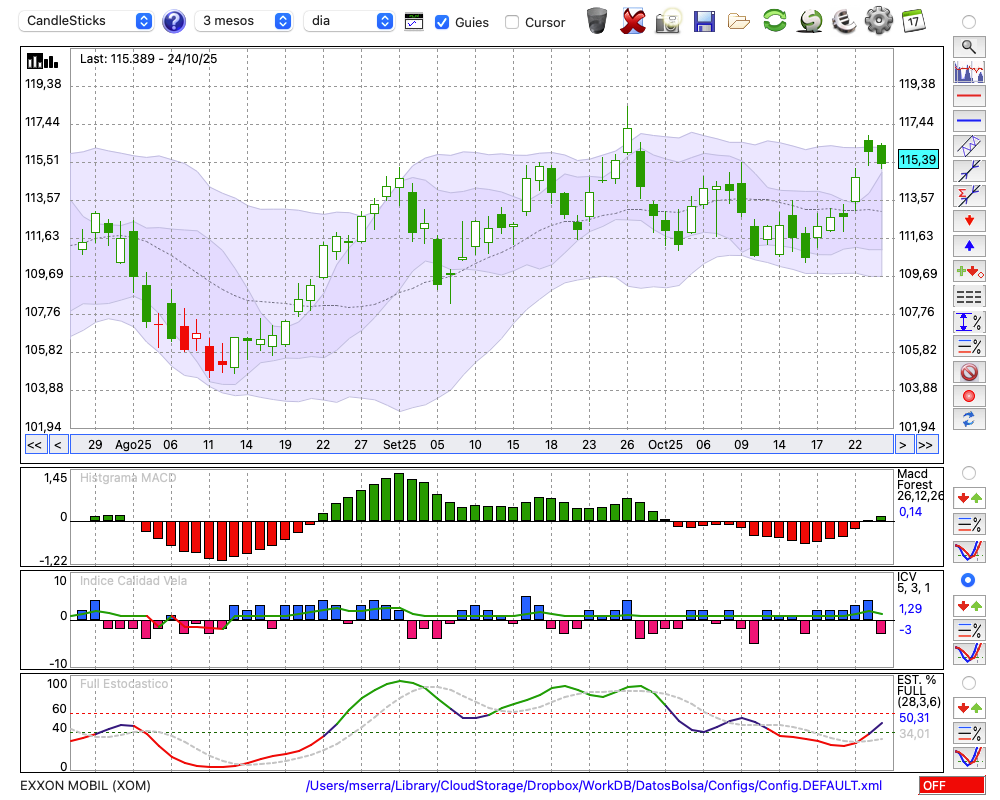Open the 3 mesos period dropdown

pos(243,21)
